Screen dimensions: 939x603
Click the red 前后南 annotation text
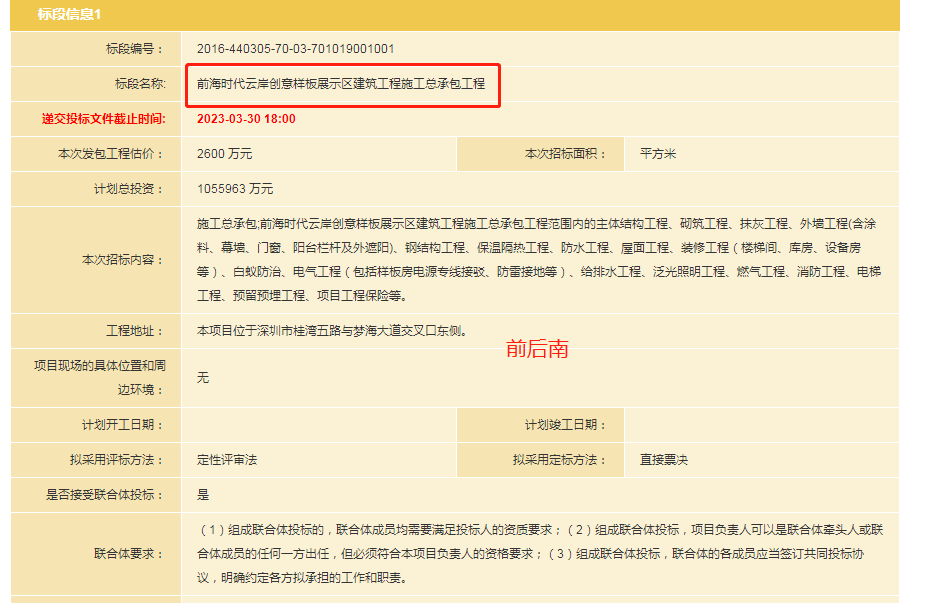[537, 349]
